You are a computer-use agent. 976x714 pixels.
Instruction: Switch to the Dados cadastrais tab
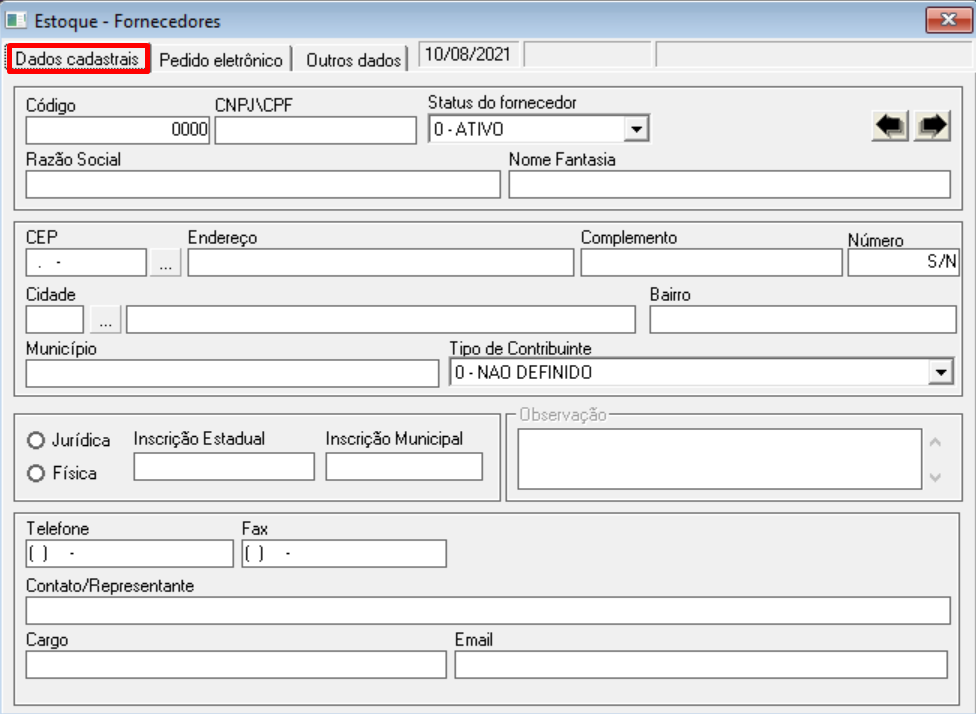coord(78,59)
